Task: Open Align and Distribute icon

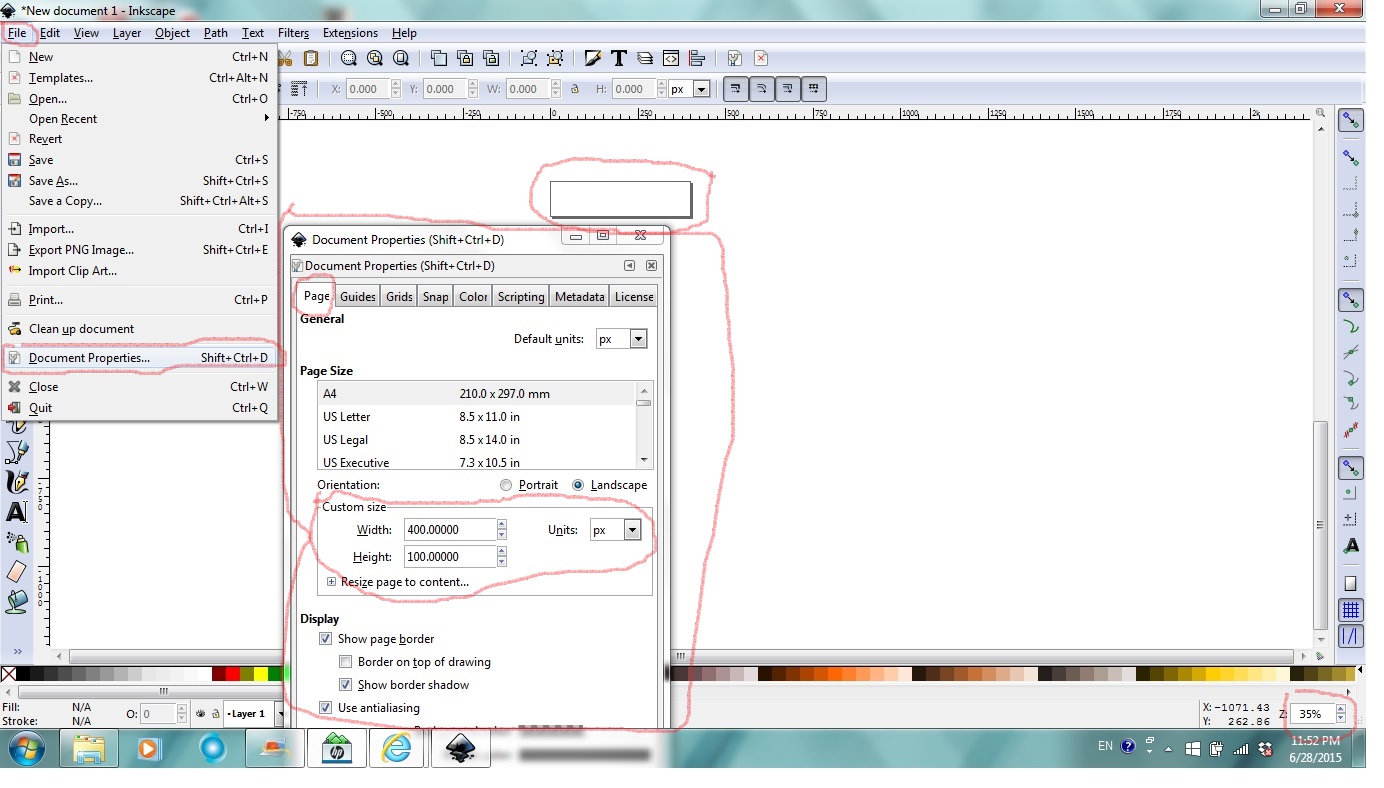Action: pos(697,58)
